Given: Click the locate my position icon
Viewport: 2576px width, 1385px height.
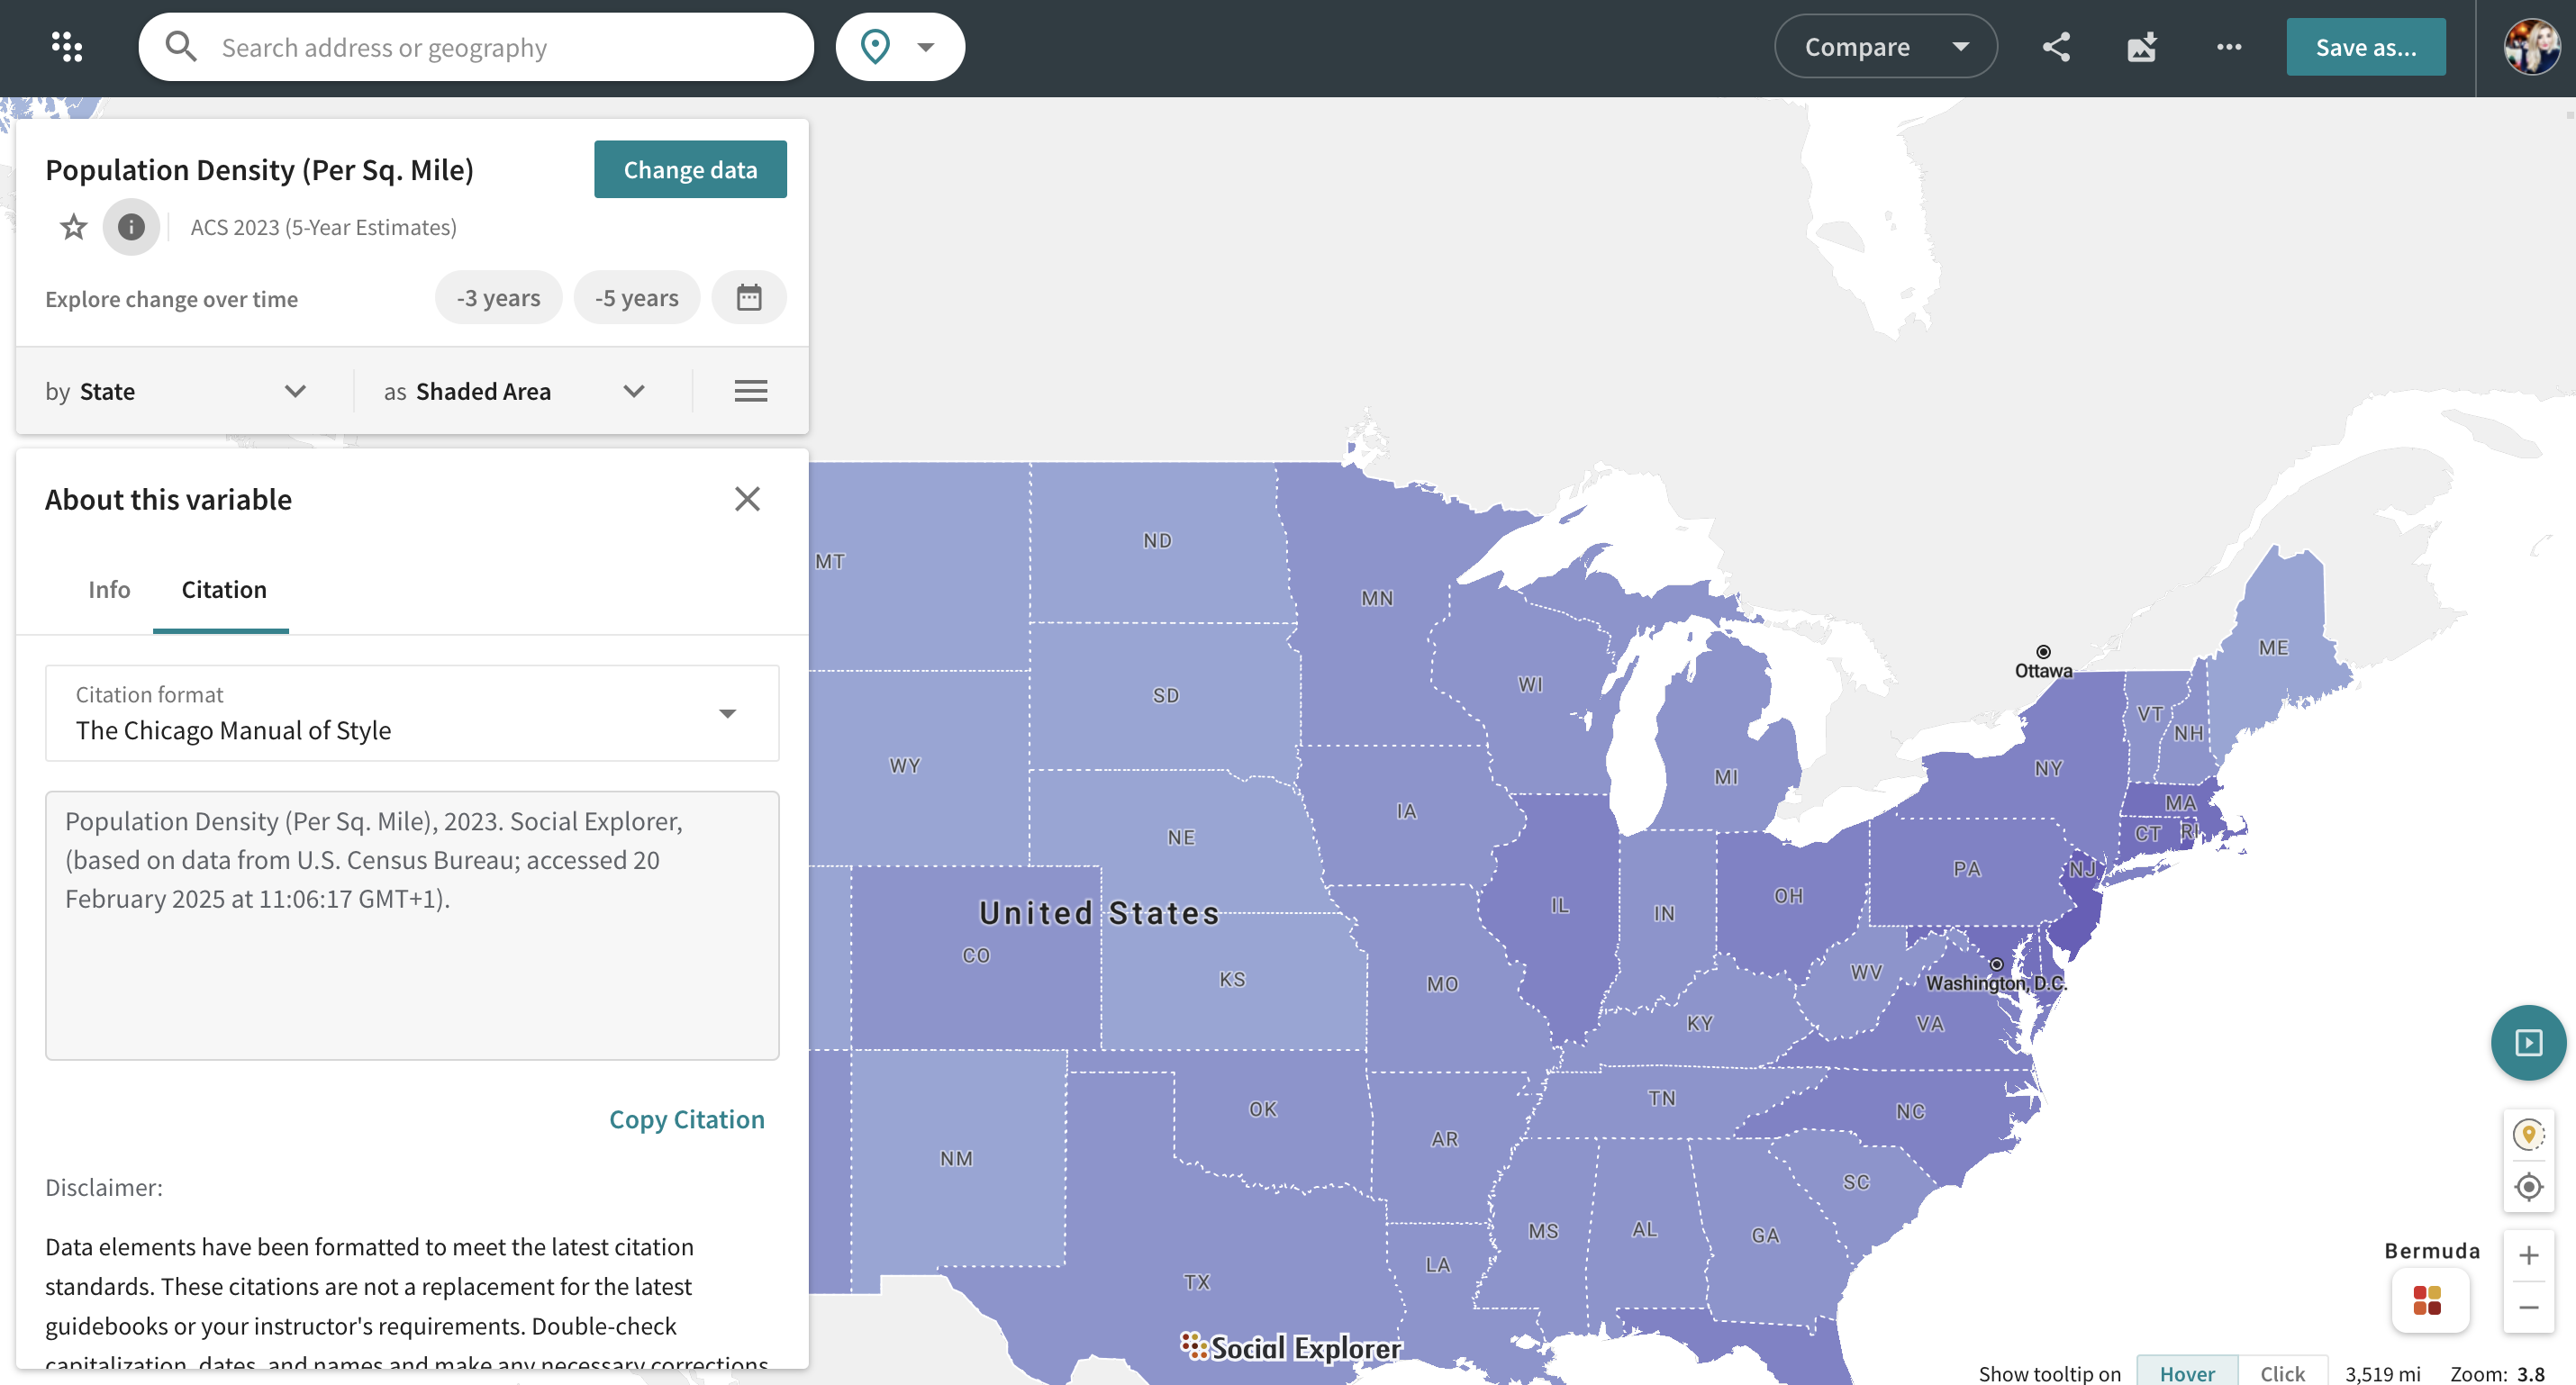Looking at the screenshot, I should (x=2528, y=1187).
